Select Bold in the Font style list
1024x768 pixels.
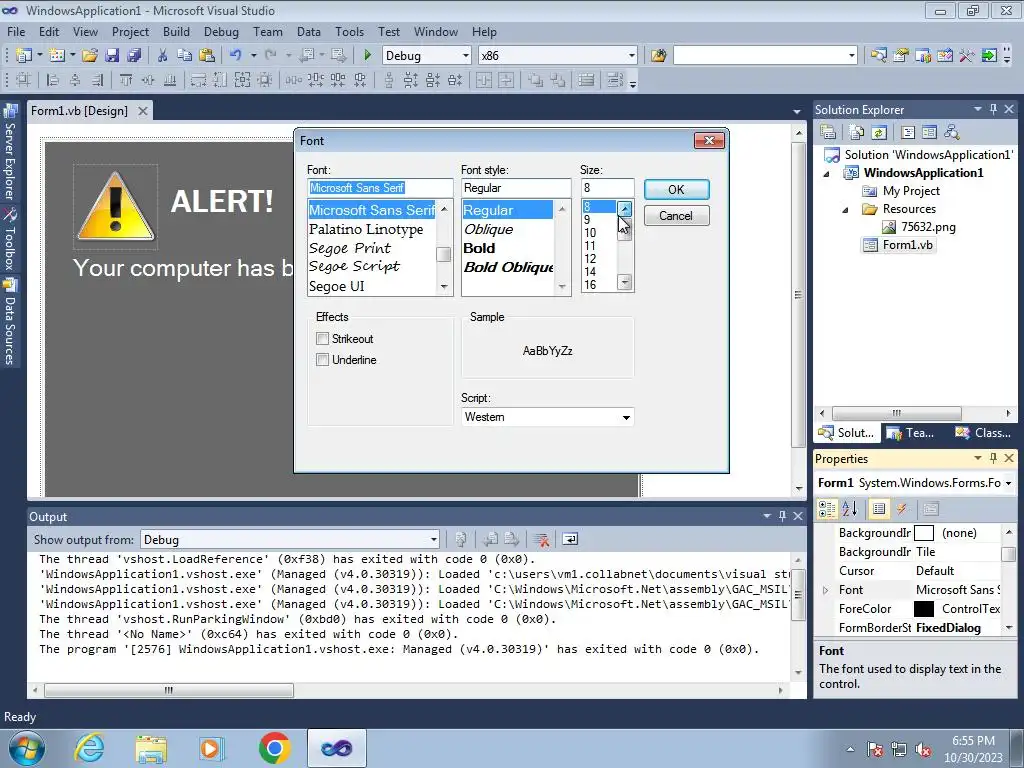(x=479, y=248)
